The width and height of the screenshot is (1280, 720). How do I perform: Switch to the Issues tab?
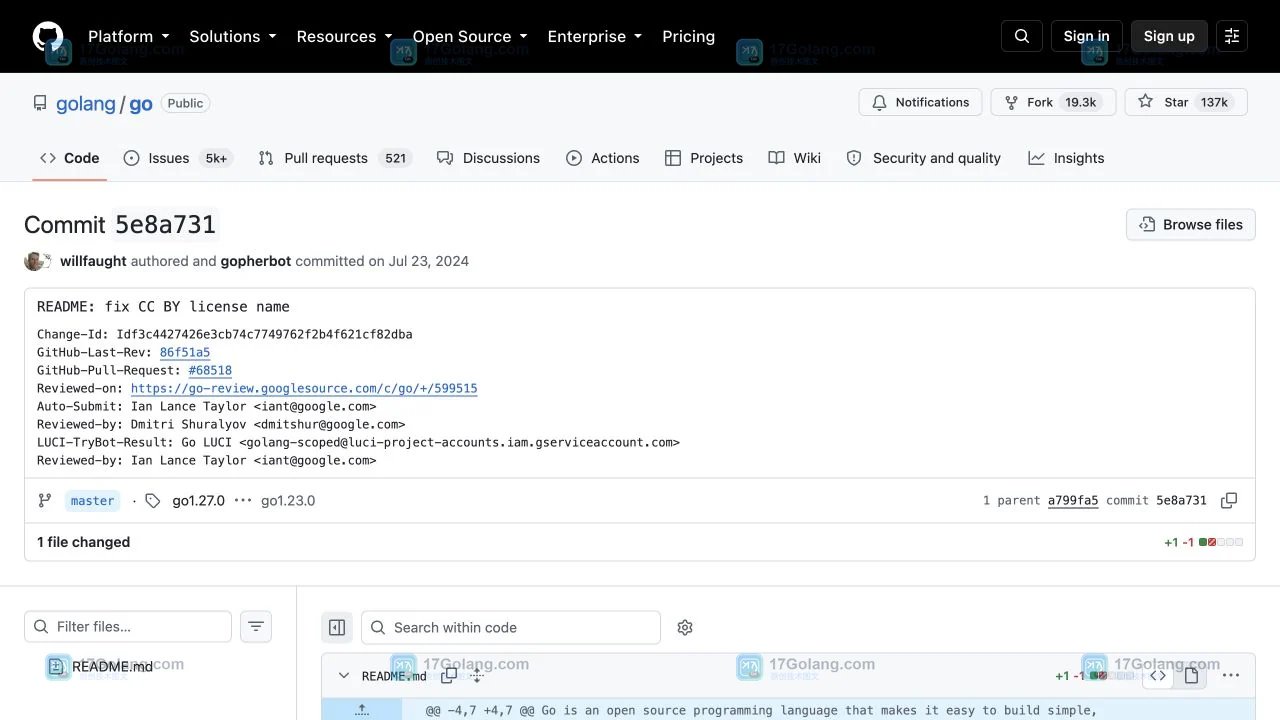(177, 158)
